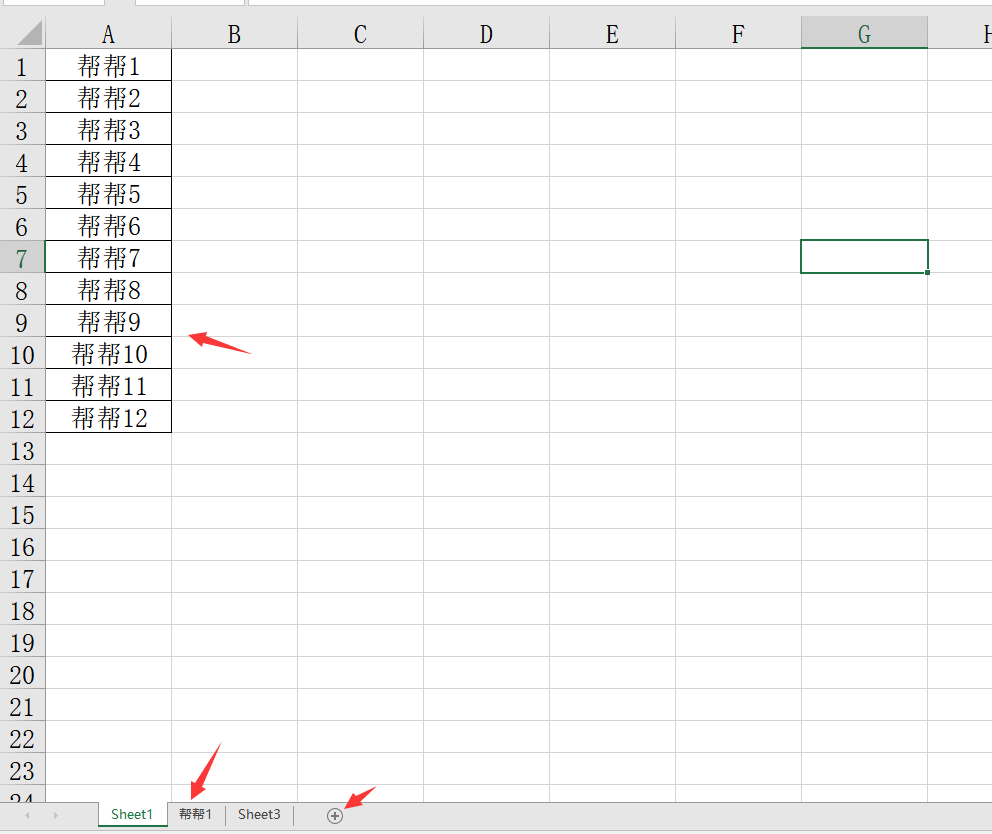992x834 pixels.
Task: Click cell containing 帮帮2
Action: pos(108,97)
